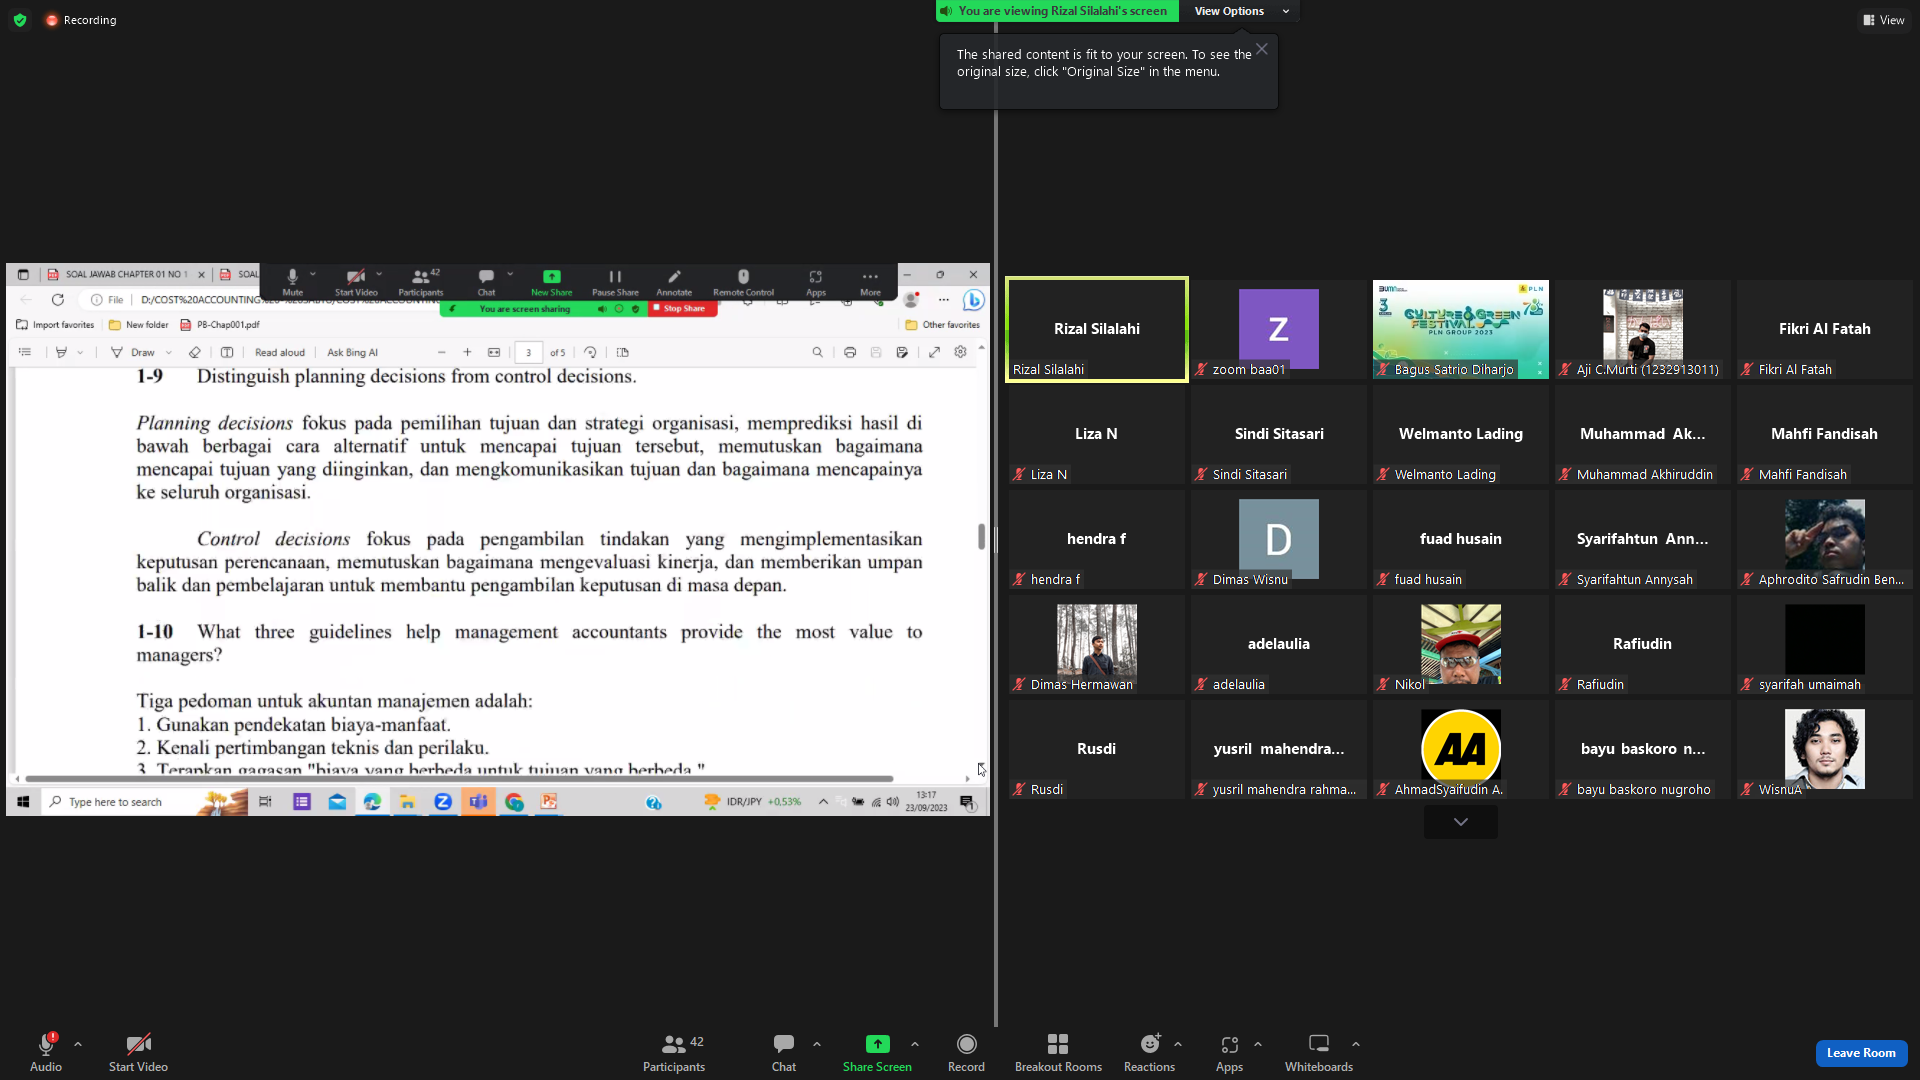Open the Chat panel
This screenshot has height=1080, width=1920.
pos(784,1052)
